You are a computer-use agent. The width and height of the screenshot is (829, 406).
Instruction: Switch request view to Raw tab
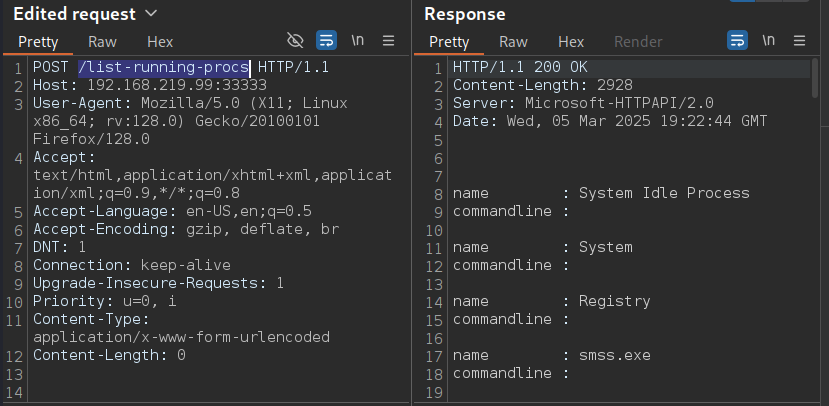[x=103, y=42]
